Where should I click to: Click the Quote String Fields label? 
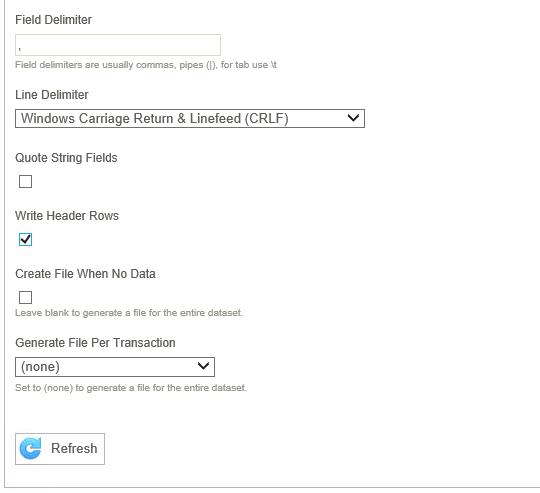coord(66,158)
